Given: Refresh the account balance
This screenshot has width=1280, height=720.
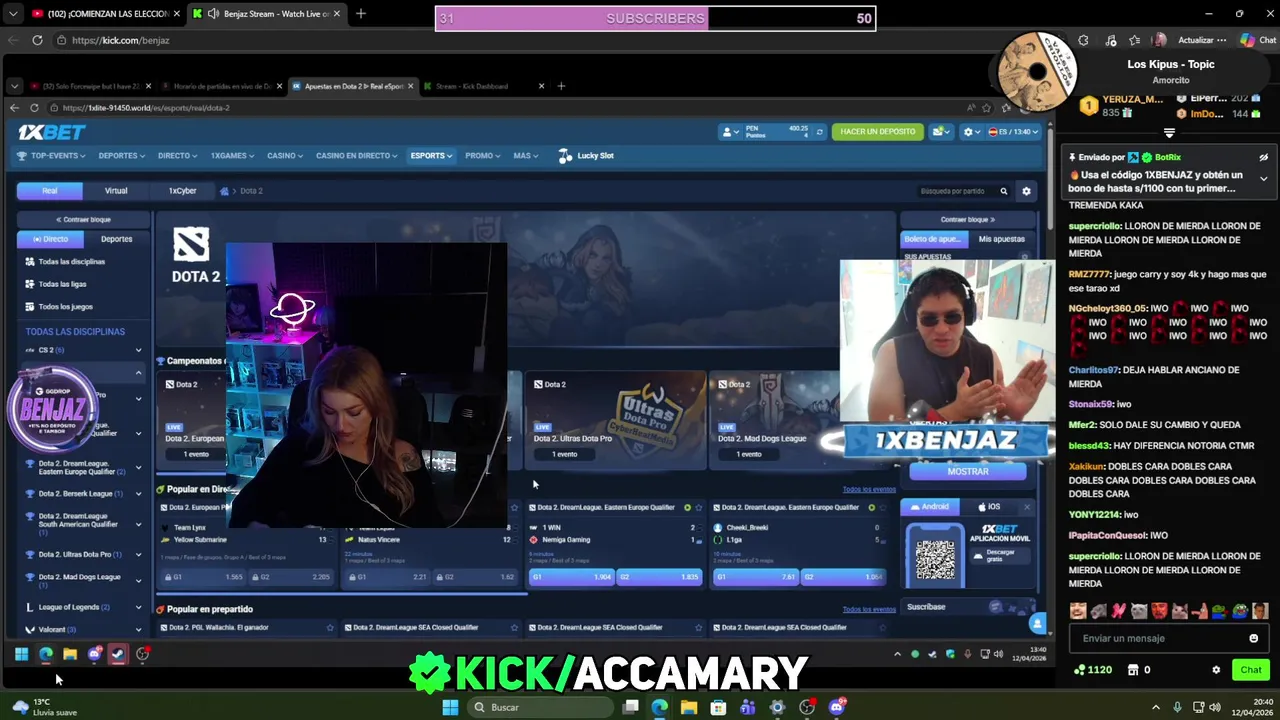Looking at the screenshot, I should [819, 132].
